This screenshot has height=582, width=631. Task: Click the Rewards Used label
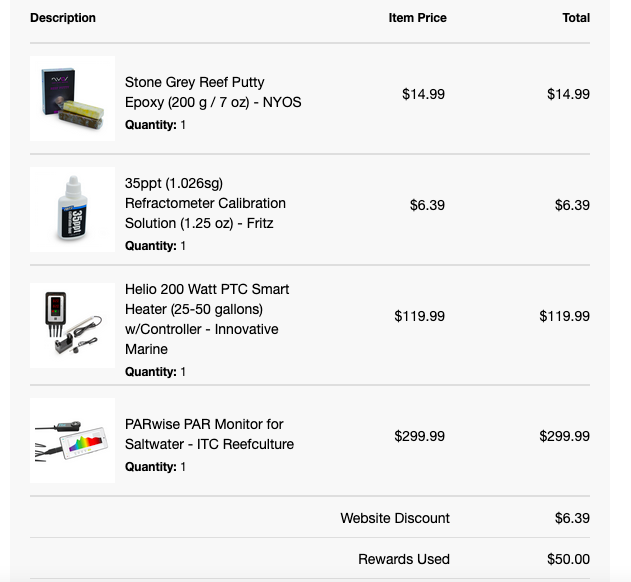[x=404, y=559]
